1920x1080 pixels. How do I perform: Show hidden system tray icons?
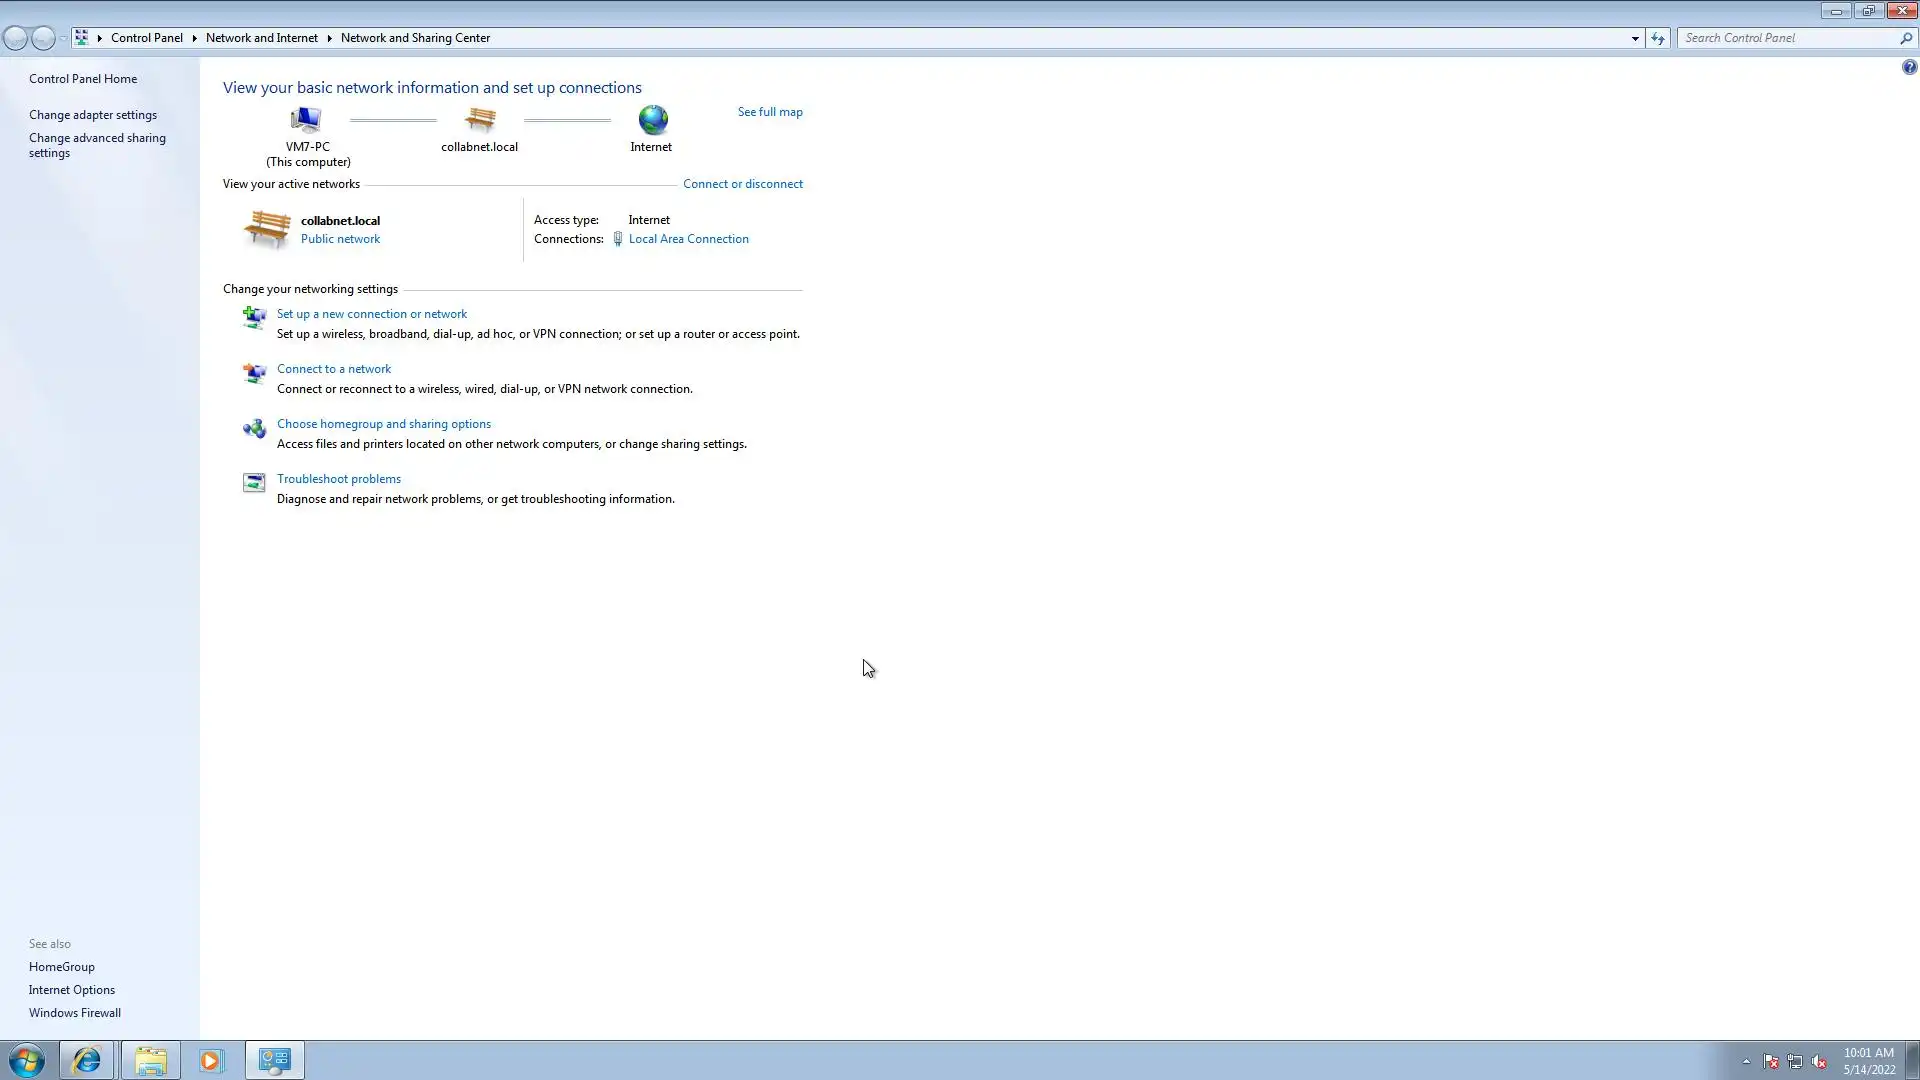tap(1746, 1061)
